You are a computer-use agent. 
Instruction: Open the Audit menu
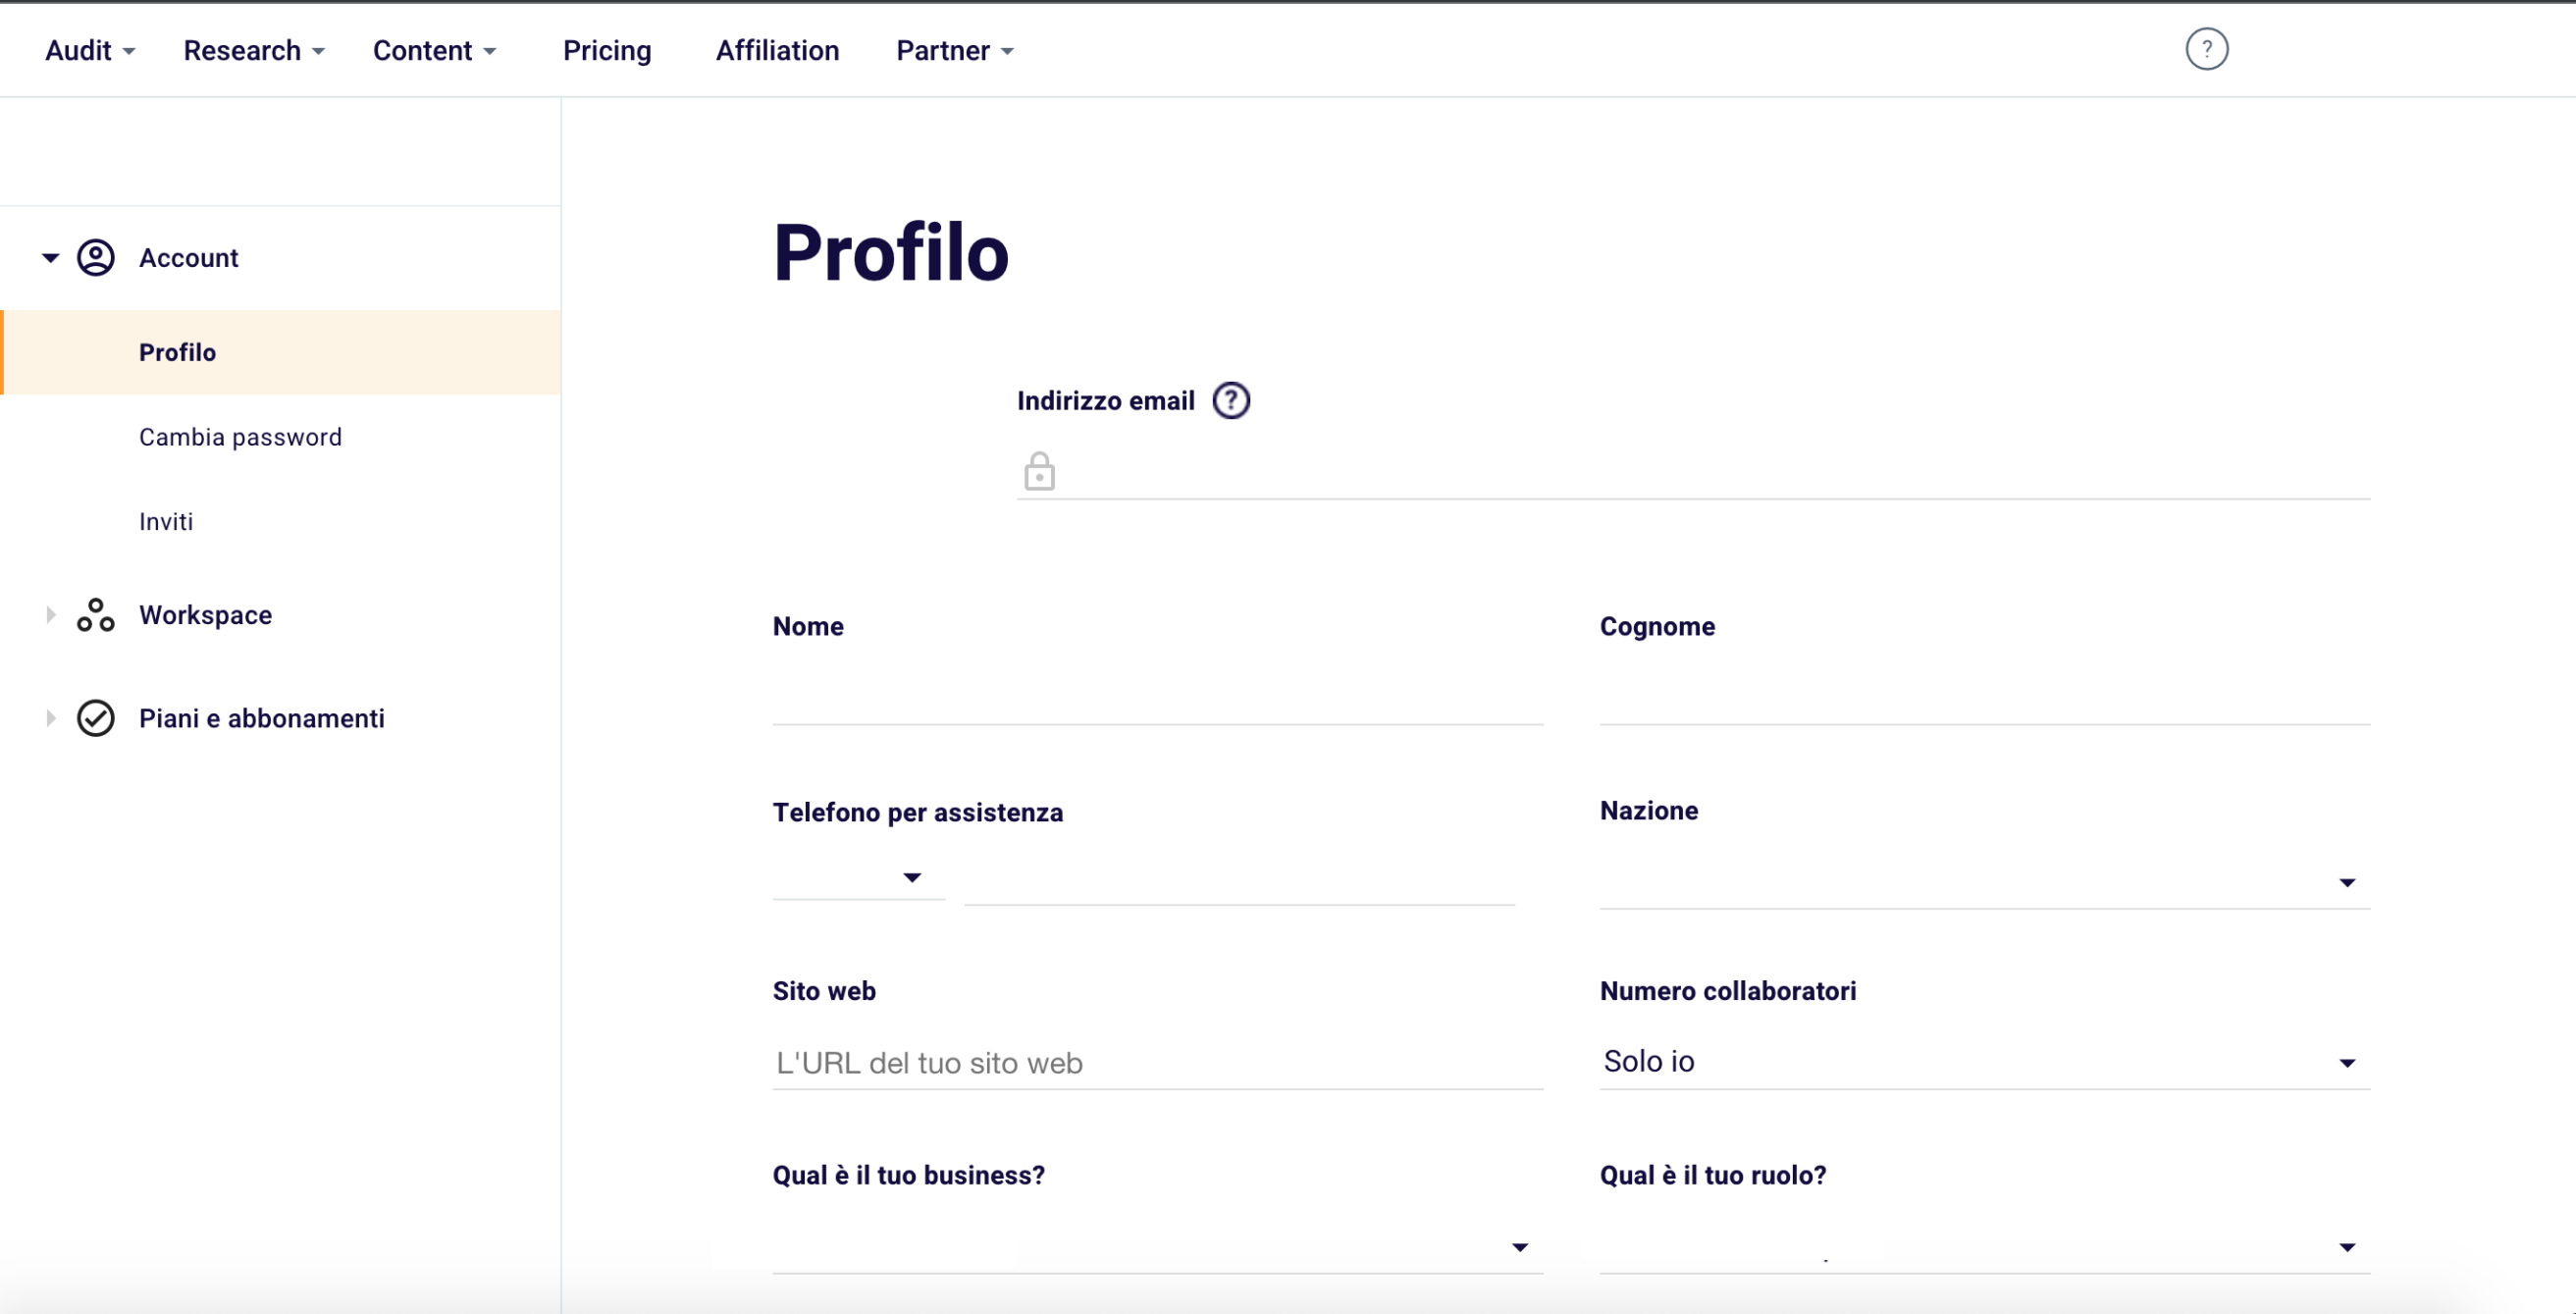coord(90,50)
